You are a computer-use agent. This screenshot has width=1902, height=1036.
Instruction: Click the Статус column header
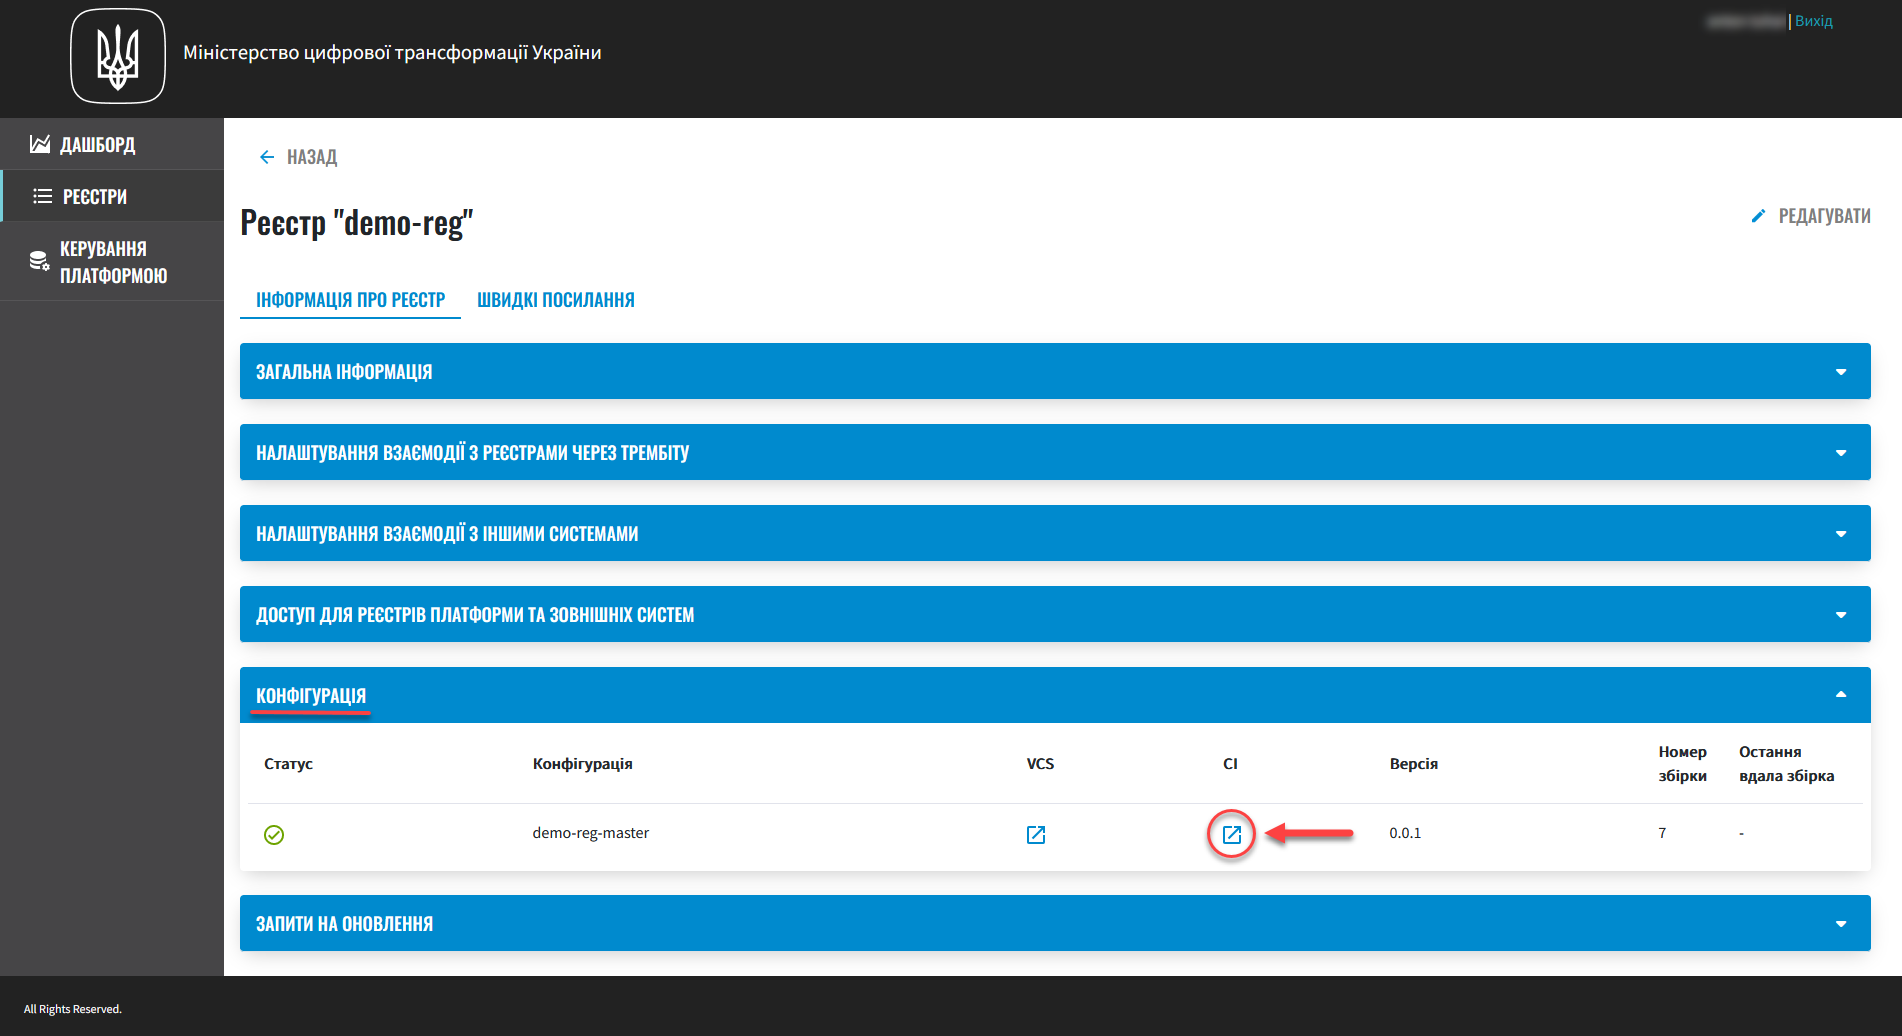coord(289,764)
